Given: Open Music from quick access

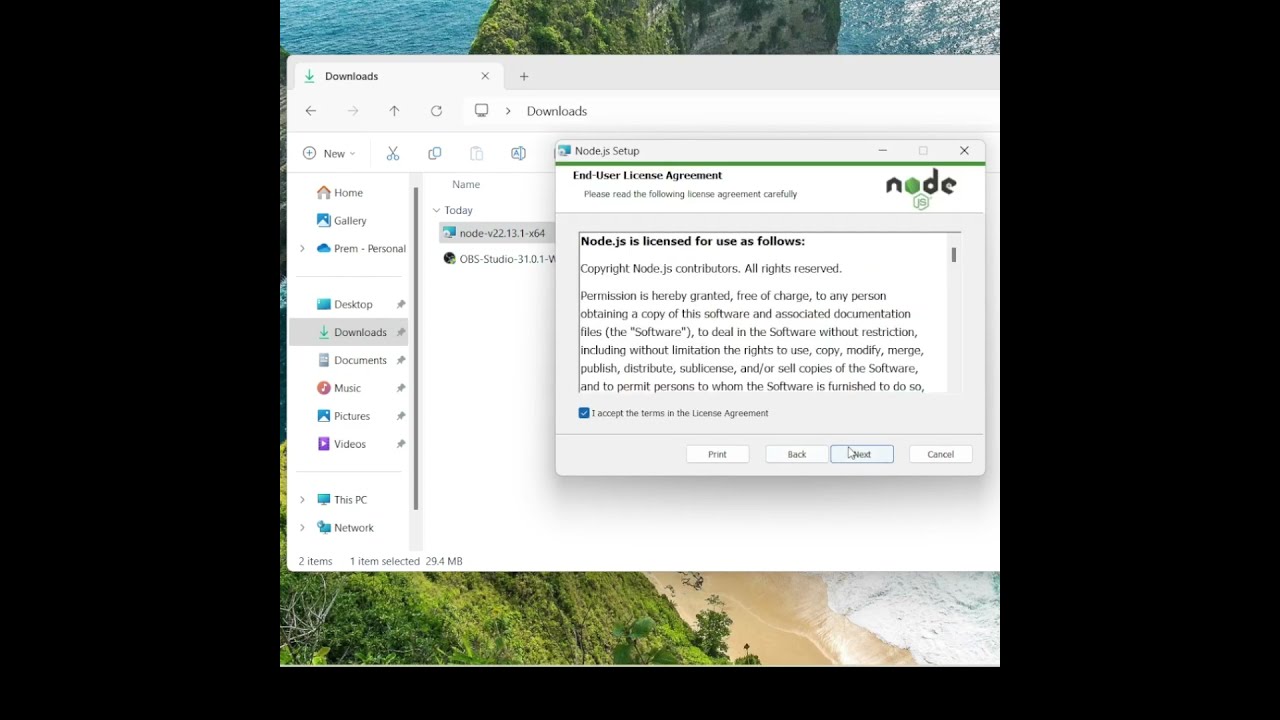Looking at the screenshot, I should (x=347, y=388).
